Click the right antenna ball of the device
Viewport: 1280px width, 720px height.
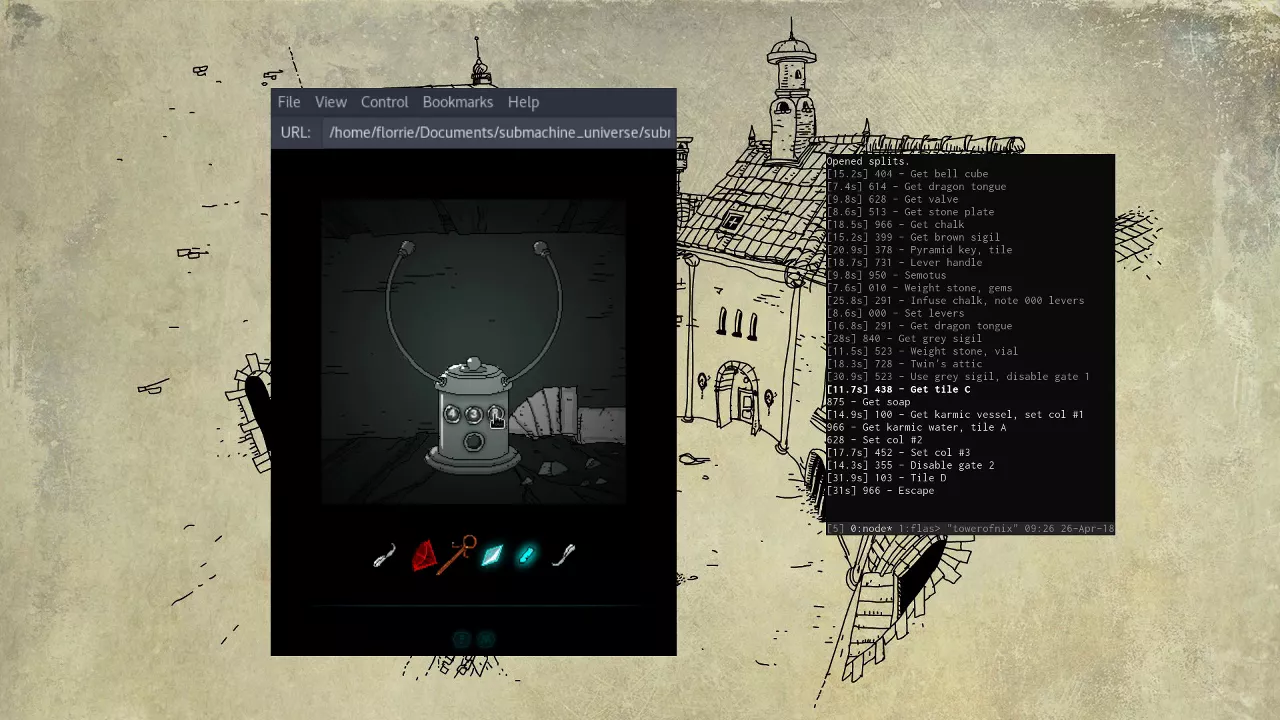[x=541, y=247]
